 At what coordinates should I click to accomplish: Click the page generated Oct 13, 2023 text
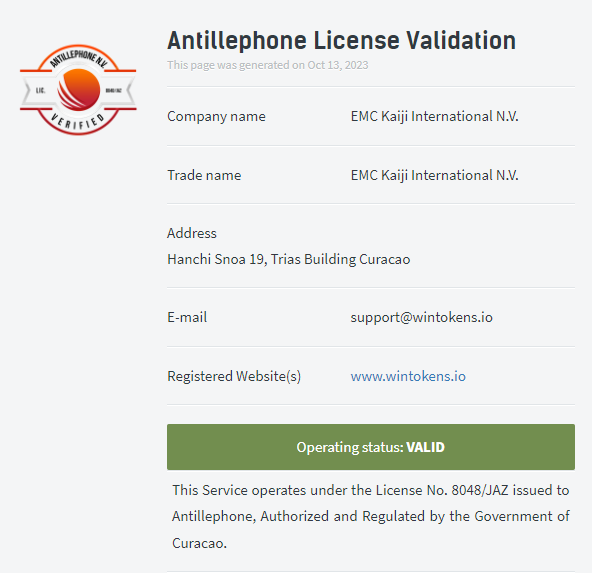pos(268,65)
